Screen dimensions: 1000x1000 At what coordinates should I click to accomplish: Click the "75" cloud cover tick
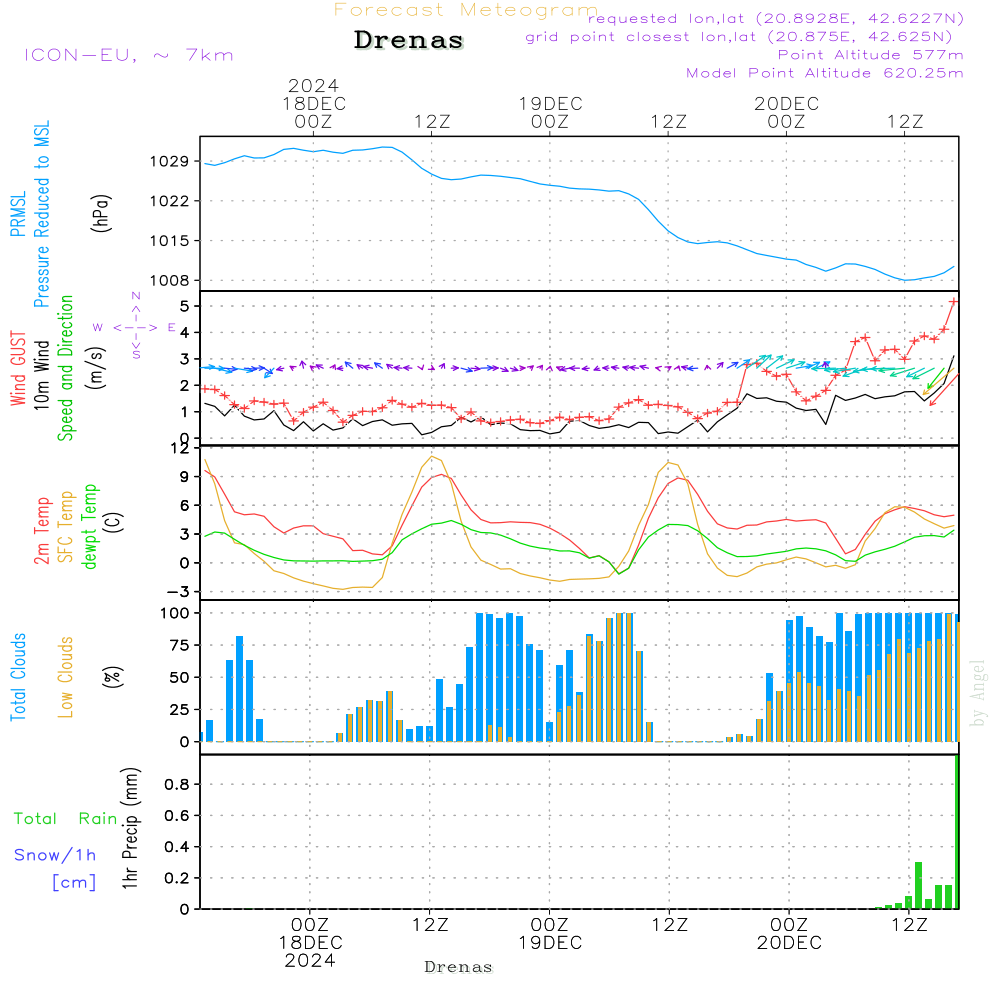[x=180, y=645]
